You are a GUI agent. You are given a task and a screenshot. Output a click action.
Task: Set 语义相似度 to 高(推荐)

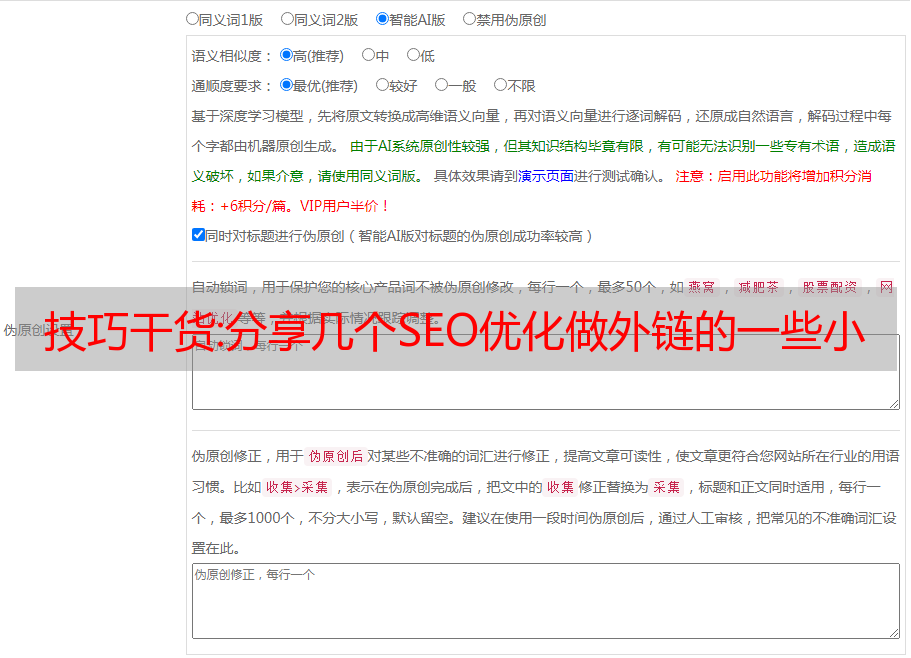[286, 55]
